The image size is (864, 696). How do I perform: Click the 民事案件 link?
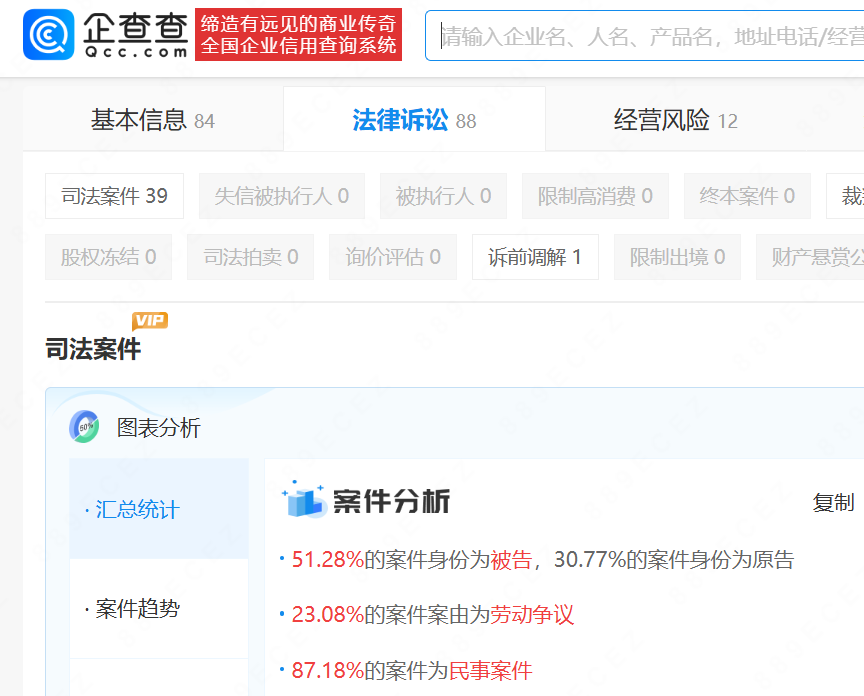pyautogui.click(x=490, y=670)
